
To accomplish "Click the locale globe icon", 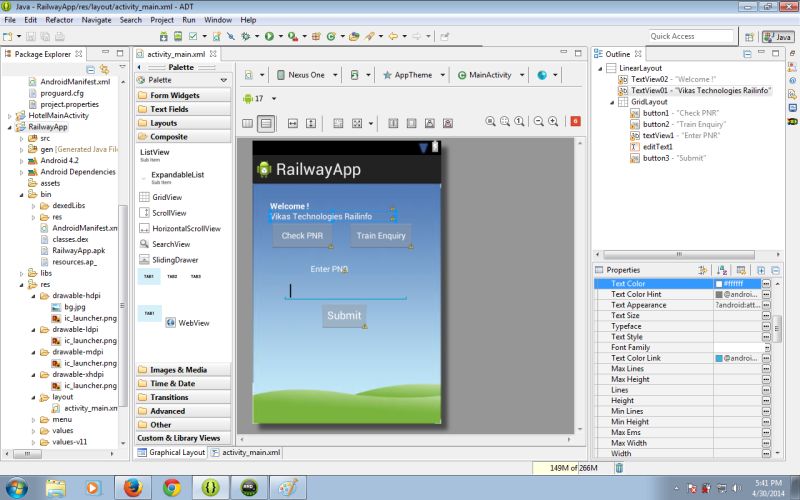I will click(x=542, y=75).
